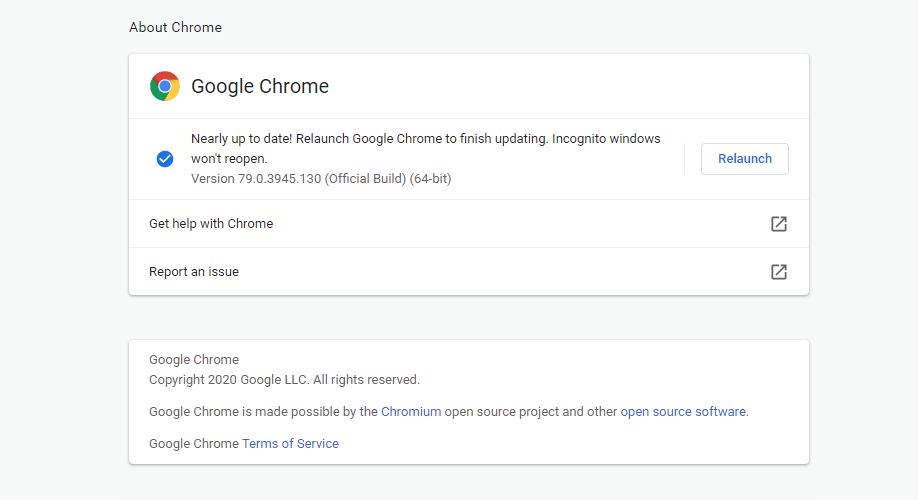This screenshot has width=918, height=500.
Task: Click the Google Chrome name above the copyright
Action: 194,359
